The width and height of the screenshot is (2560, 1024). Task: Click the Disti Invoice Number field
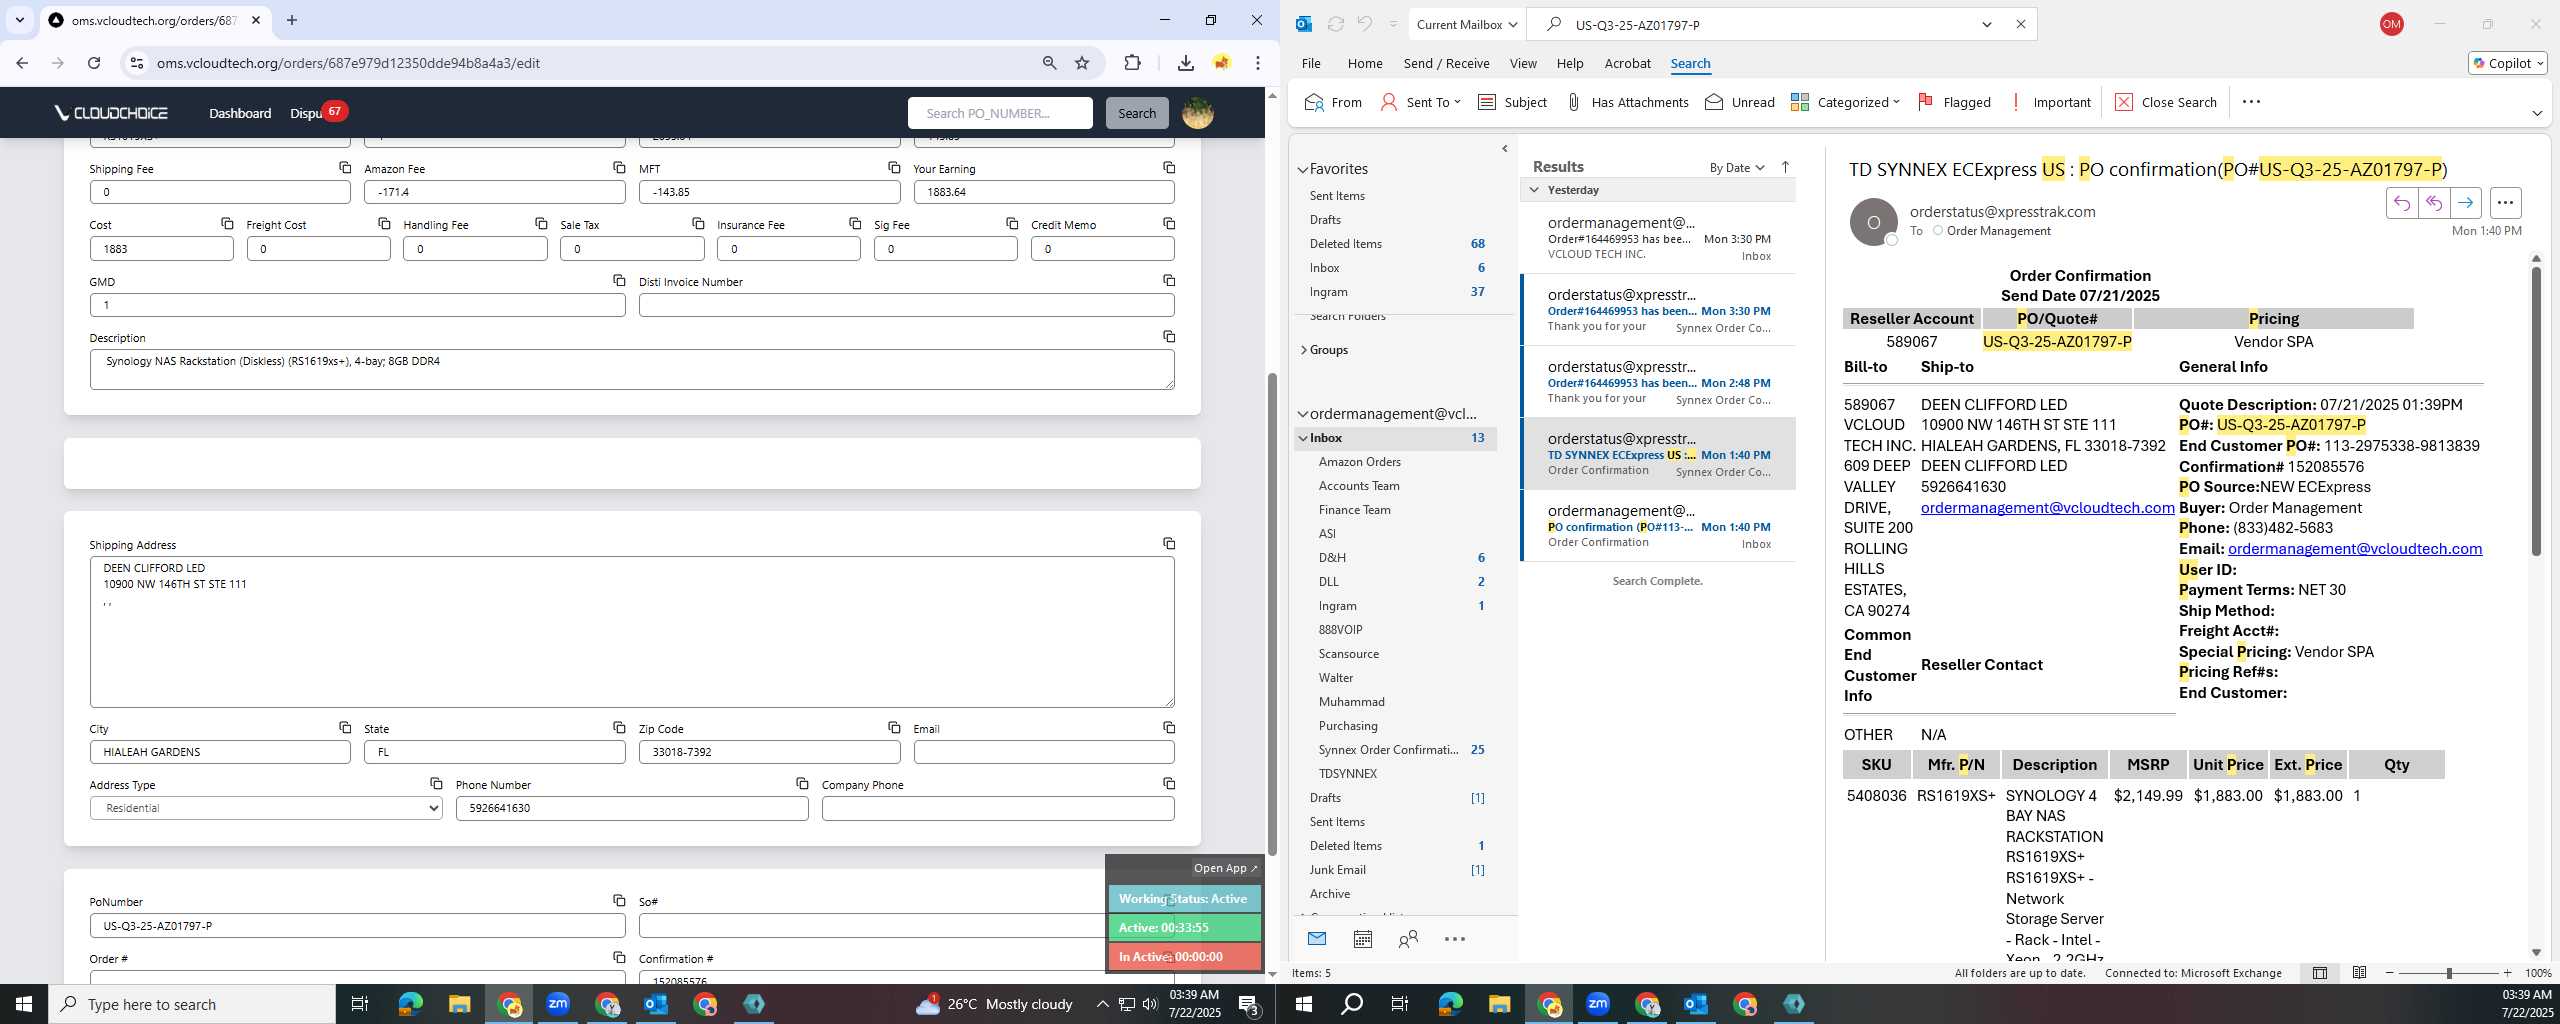[906, 305]
